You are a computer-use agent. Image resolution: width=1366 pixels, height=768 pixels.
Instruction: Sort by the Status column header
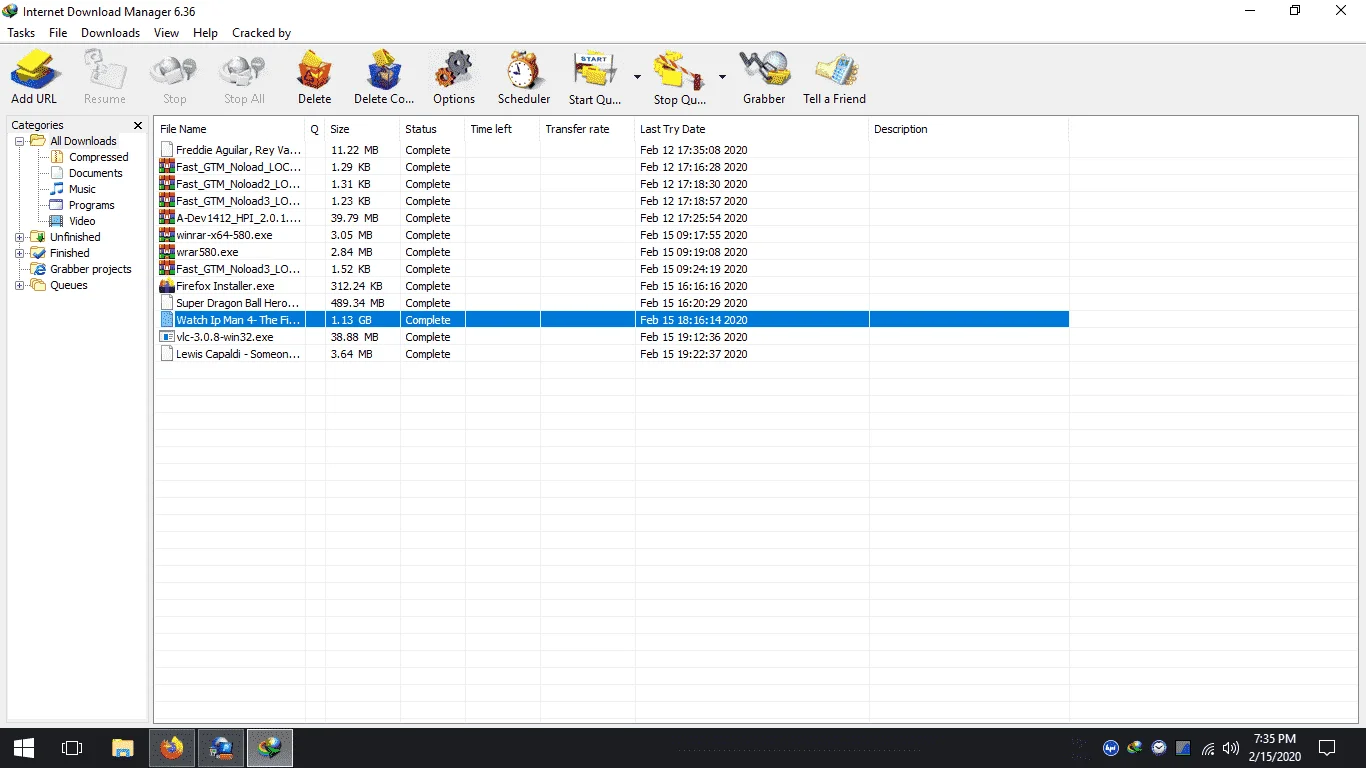[x=432, y=129]
